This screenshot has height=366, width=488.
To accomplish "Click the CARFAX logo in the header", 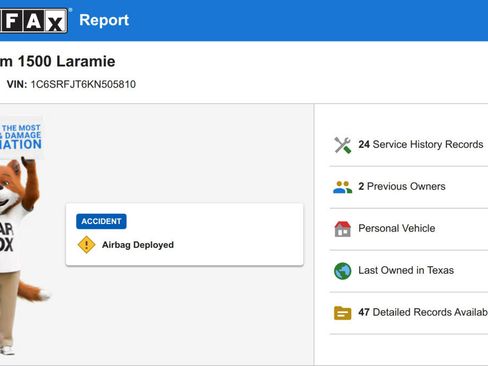I will pos(33,21).
